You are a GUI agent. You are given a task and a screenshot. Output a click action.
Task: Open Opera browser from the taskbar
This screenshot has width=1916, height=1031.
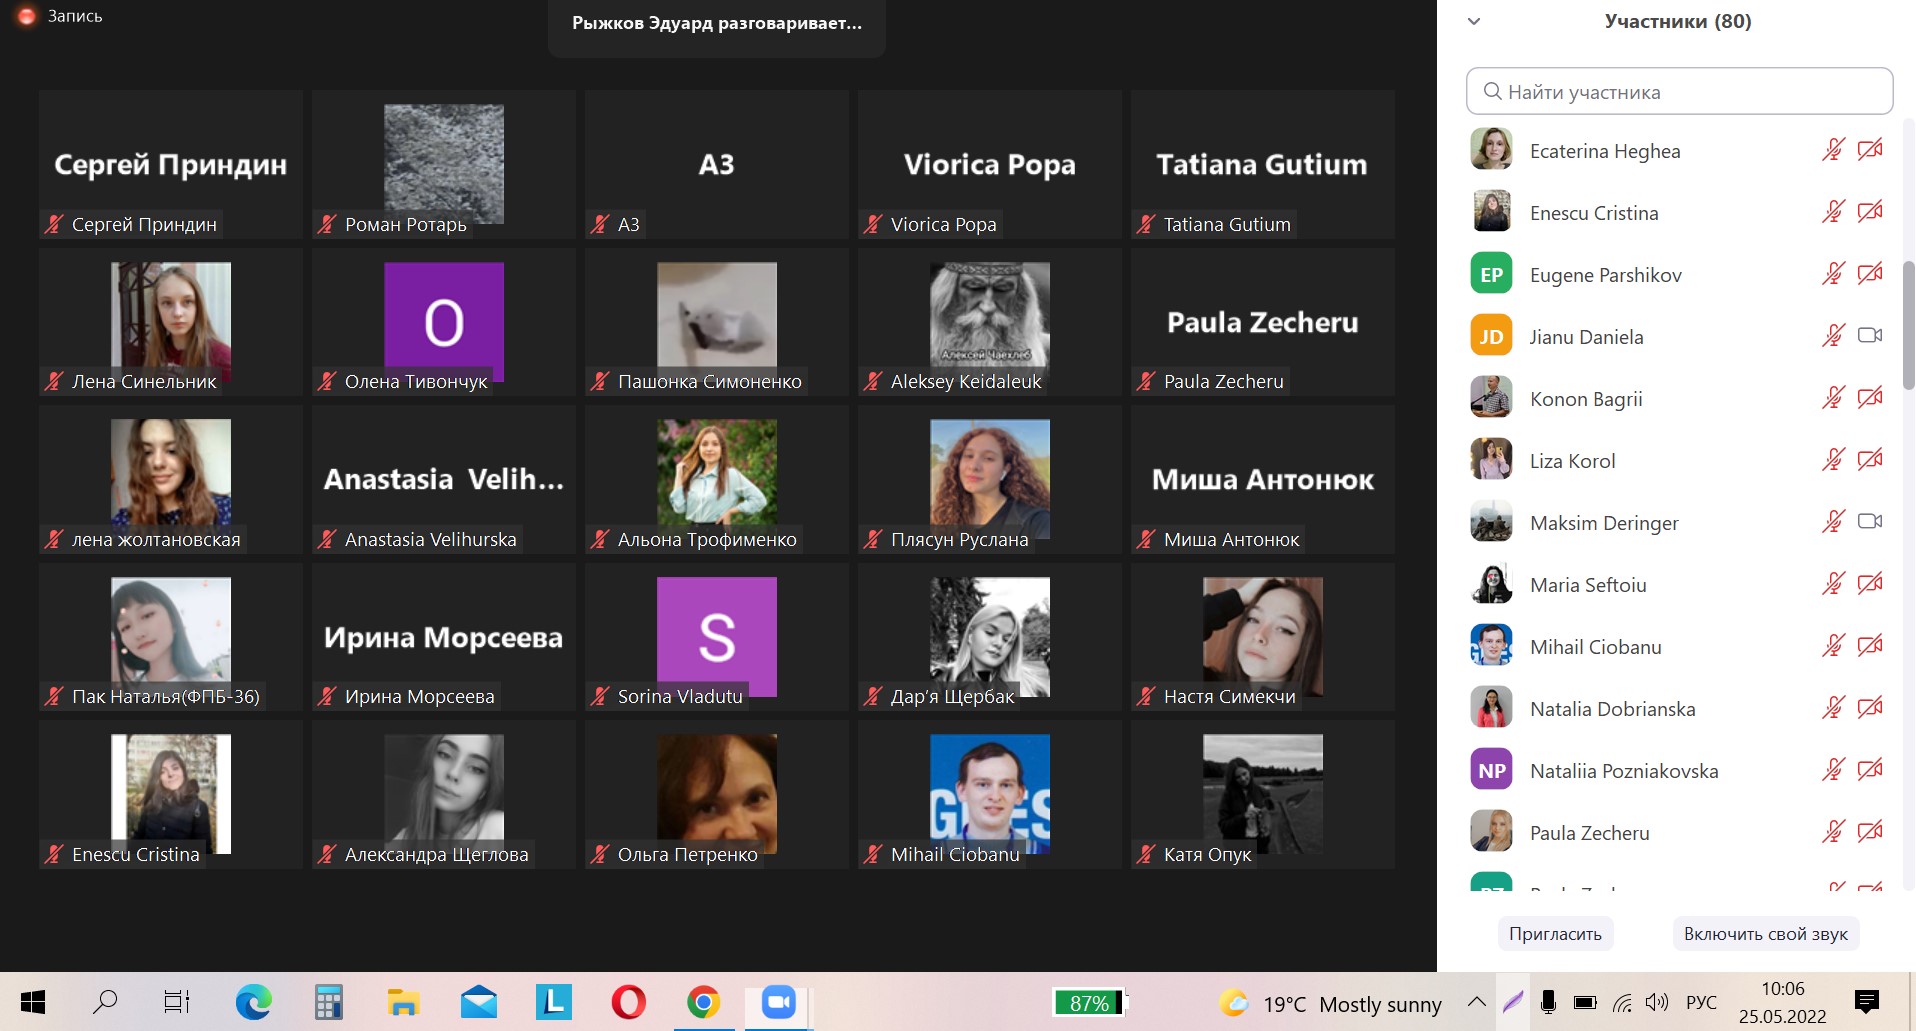point(628,1002)
